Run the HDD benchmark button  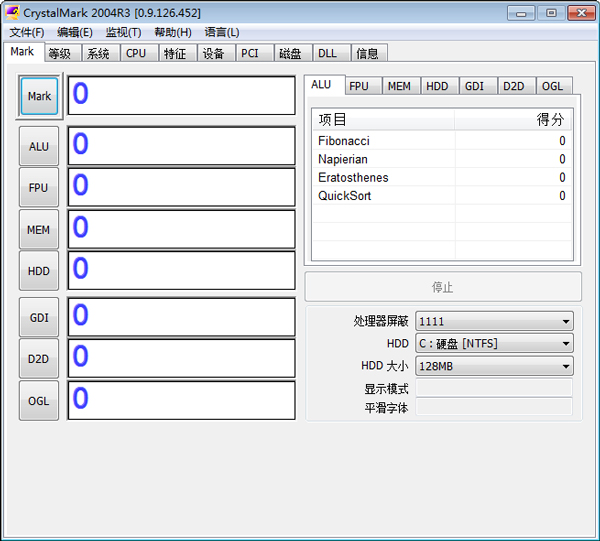[39, 271]
